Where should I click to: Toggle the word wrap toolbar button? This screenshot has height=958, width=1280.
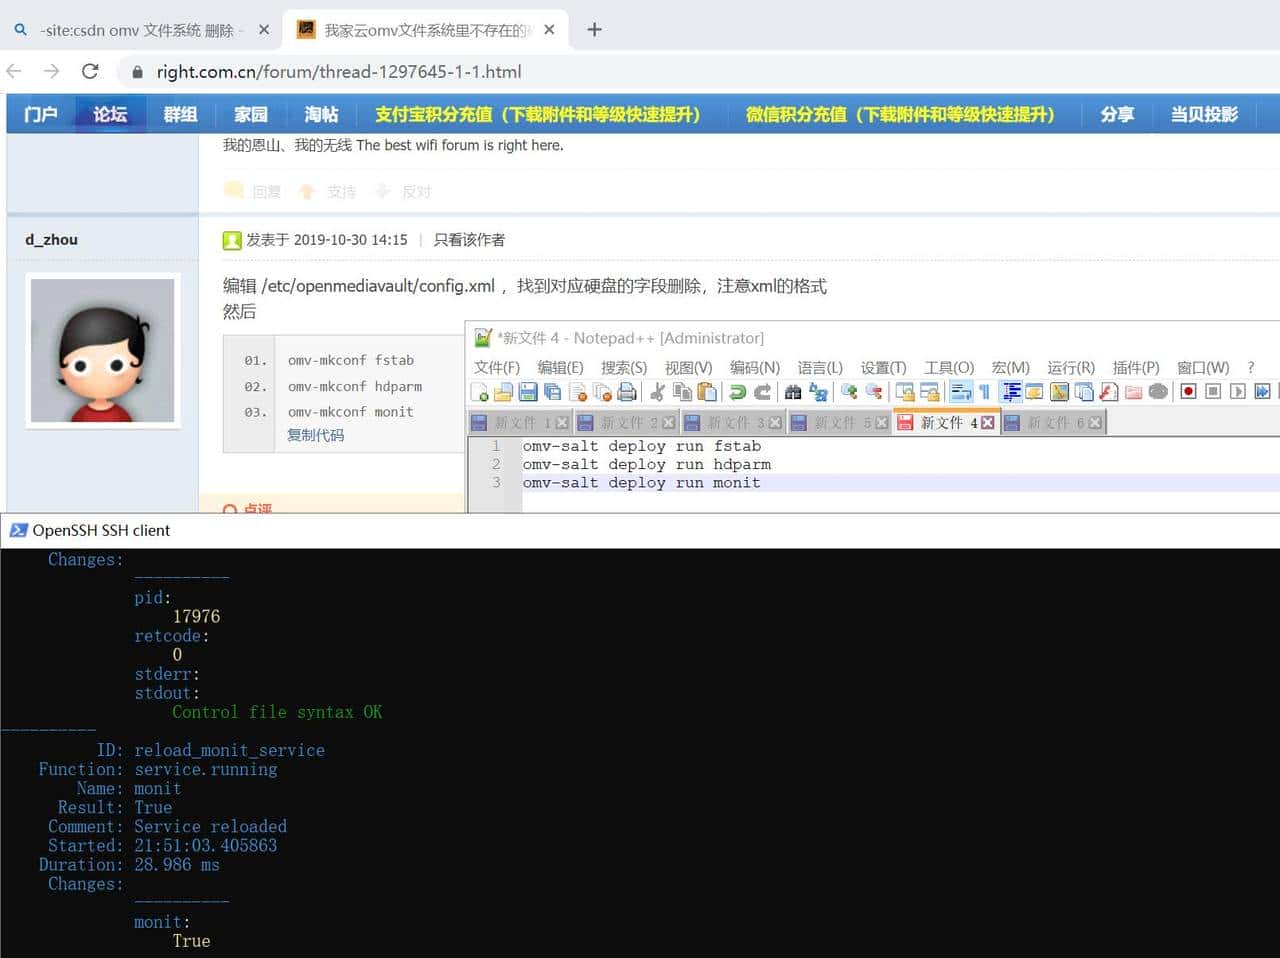pyautogui.click(x=960, y=392)
